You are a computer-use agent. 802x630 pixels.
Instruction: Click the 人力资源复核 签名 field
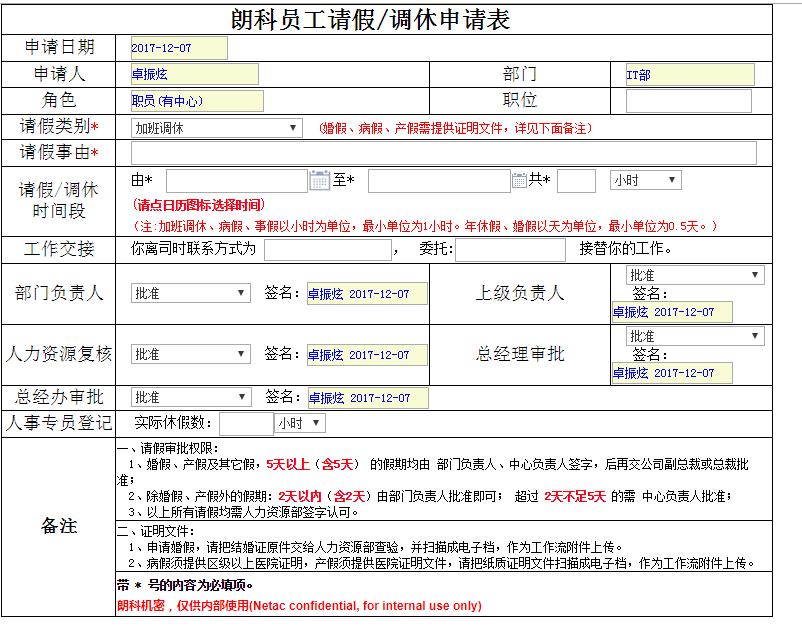[x=367, y=354]
